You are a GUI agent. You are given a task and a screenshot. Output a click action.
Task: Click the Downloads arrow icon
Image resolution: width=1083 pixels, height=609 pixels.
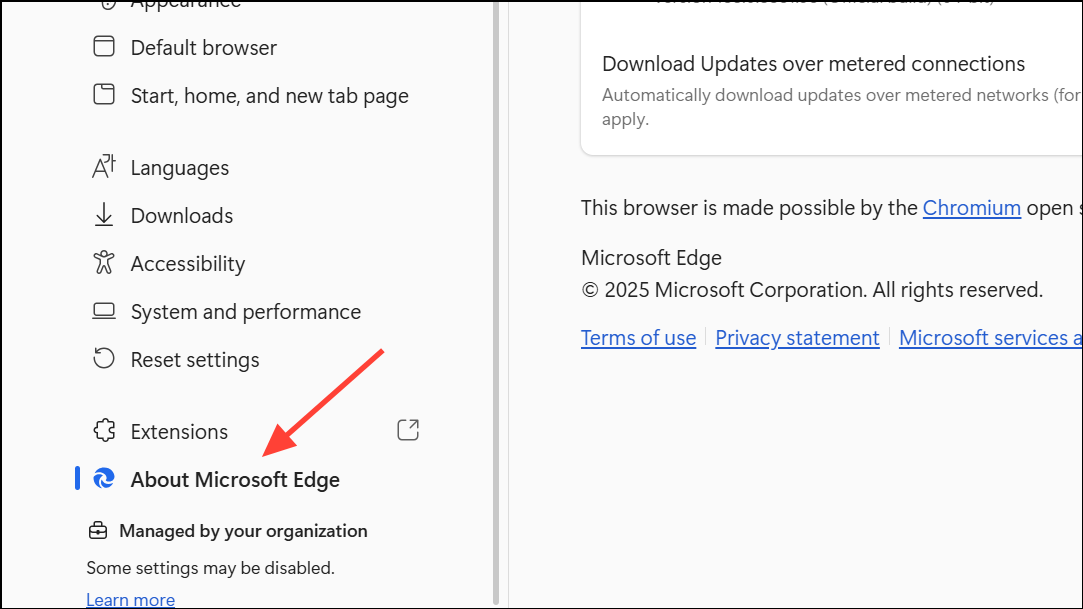point(104,215)
